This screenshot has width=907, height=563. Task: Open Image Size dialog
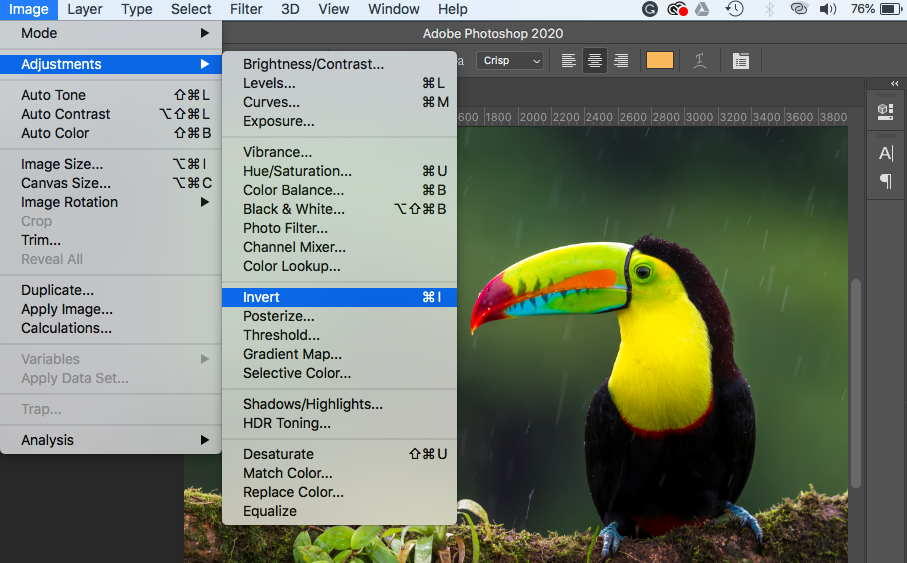pyautogui.click(x=110, y=164)
